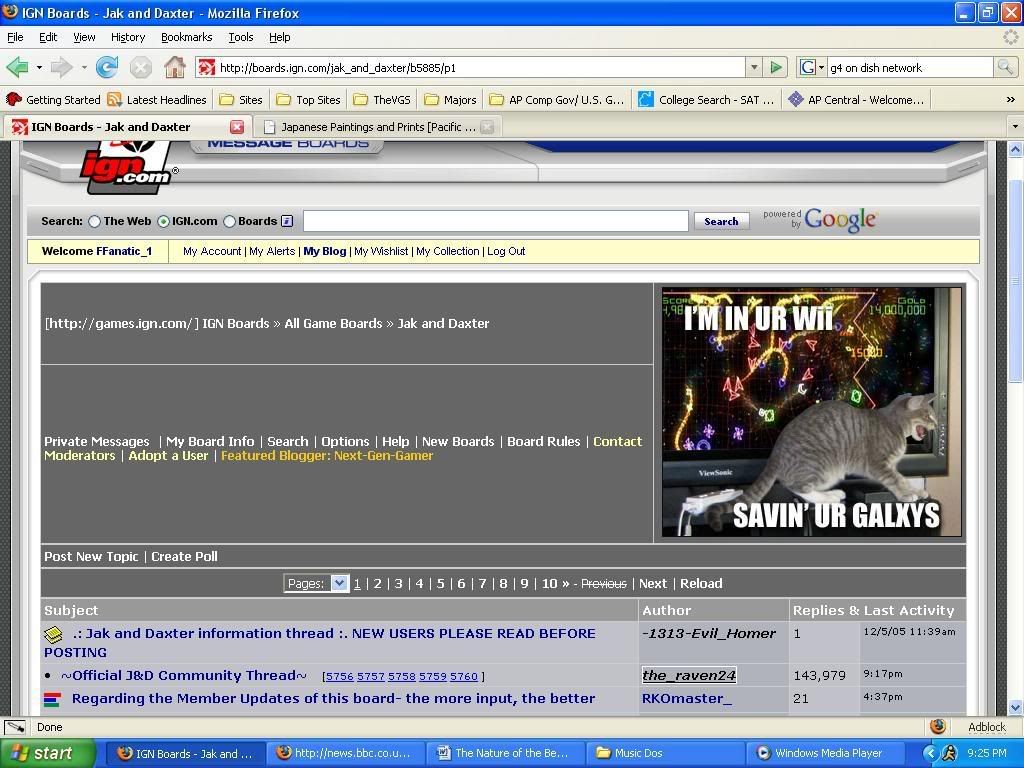The image size is (1024, 768).
Task: Open the search engine selector dropdown
Action: tap(812, 67)
